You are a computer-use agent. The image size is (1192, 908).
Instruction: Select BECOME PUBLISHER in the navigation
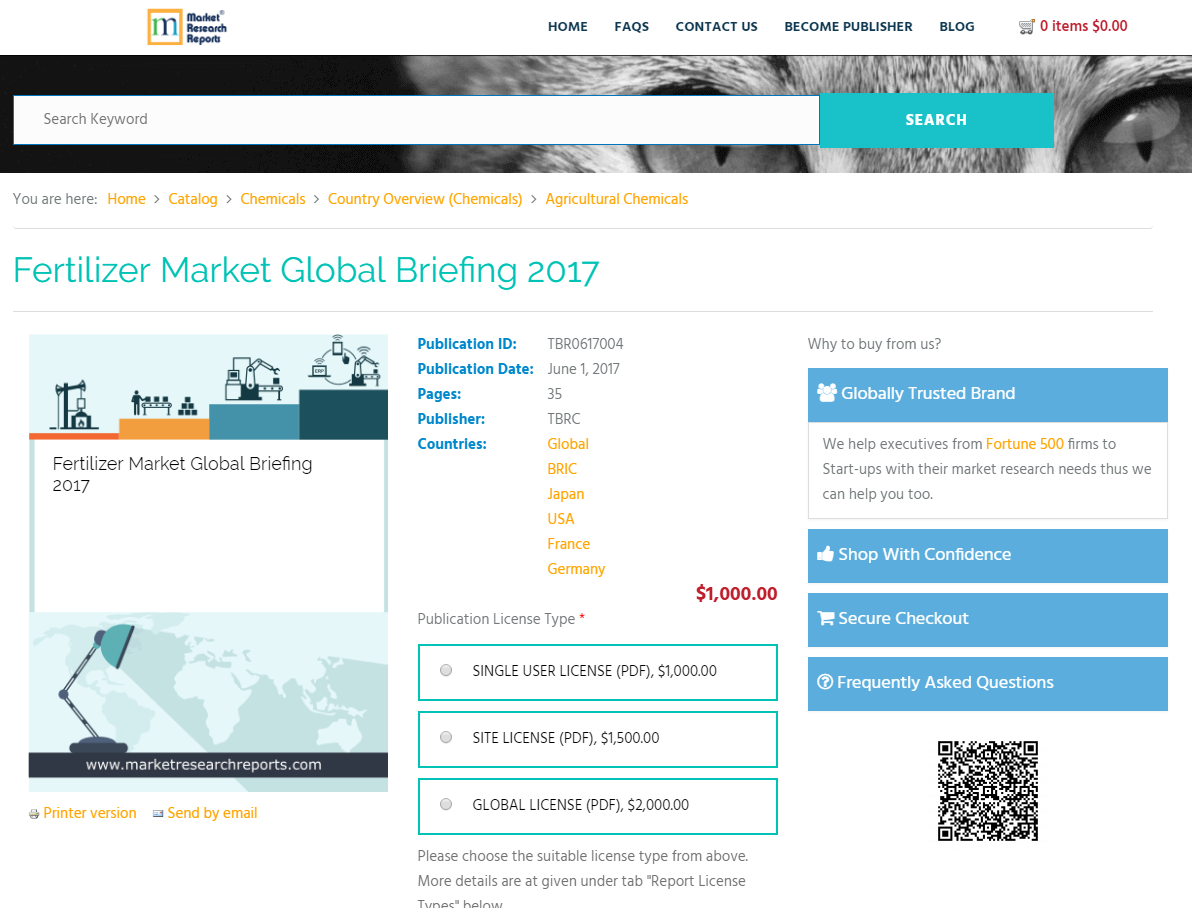tap(848, 26)
